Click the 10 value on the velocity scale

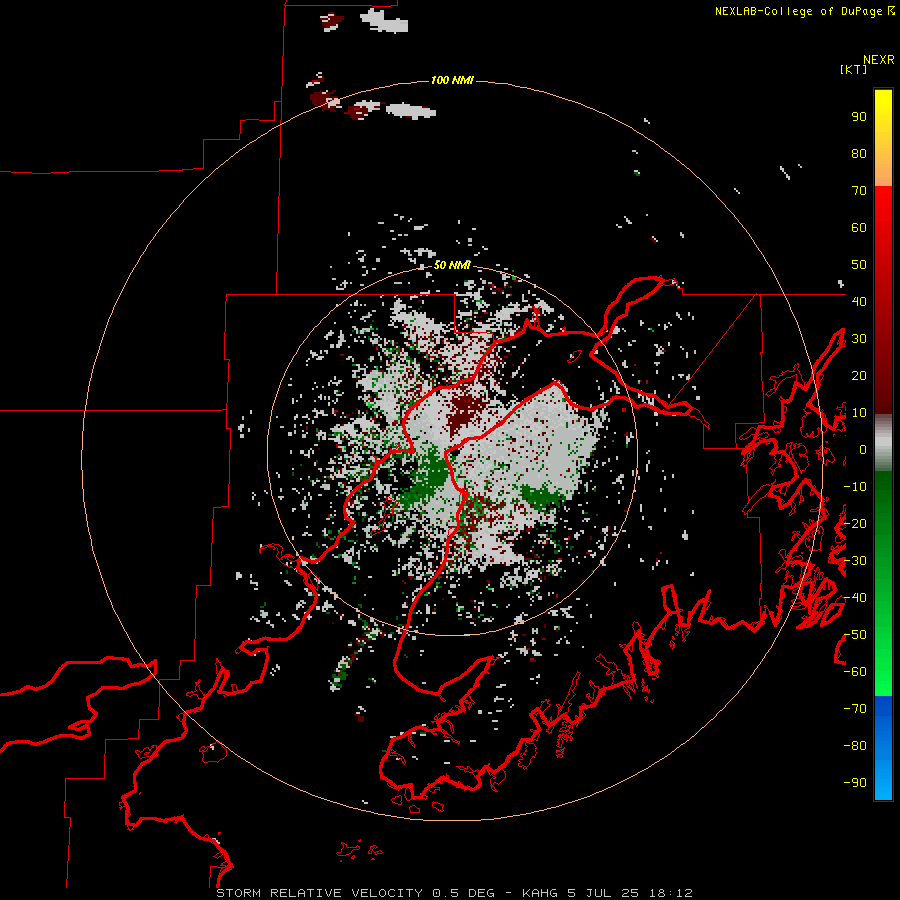point(859,413)
